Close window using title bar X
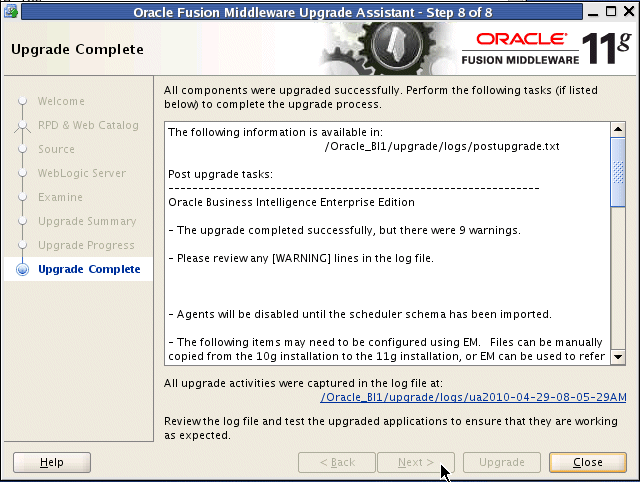640x482 pixels. click(x=629, y=11)
